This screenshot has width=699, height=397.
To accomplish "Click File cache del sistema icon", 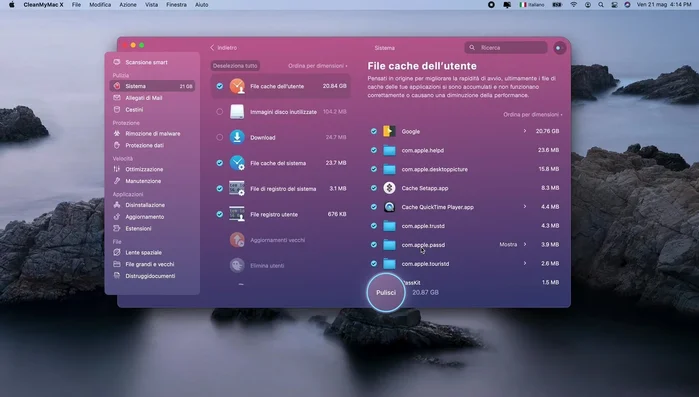I will pos(237,163).
